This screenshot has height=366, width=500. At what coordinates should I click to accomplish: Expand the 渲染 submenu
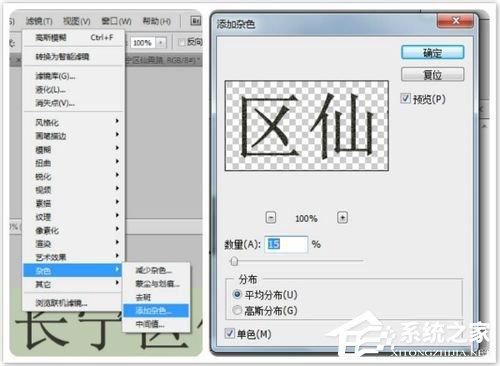pyautogui.click(x=73, y=244)
